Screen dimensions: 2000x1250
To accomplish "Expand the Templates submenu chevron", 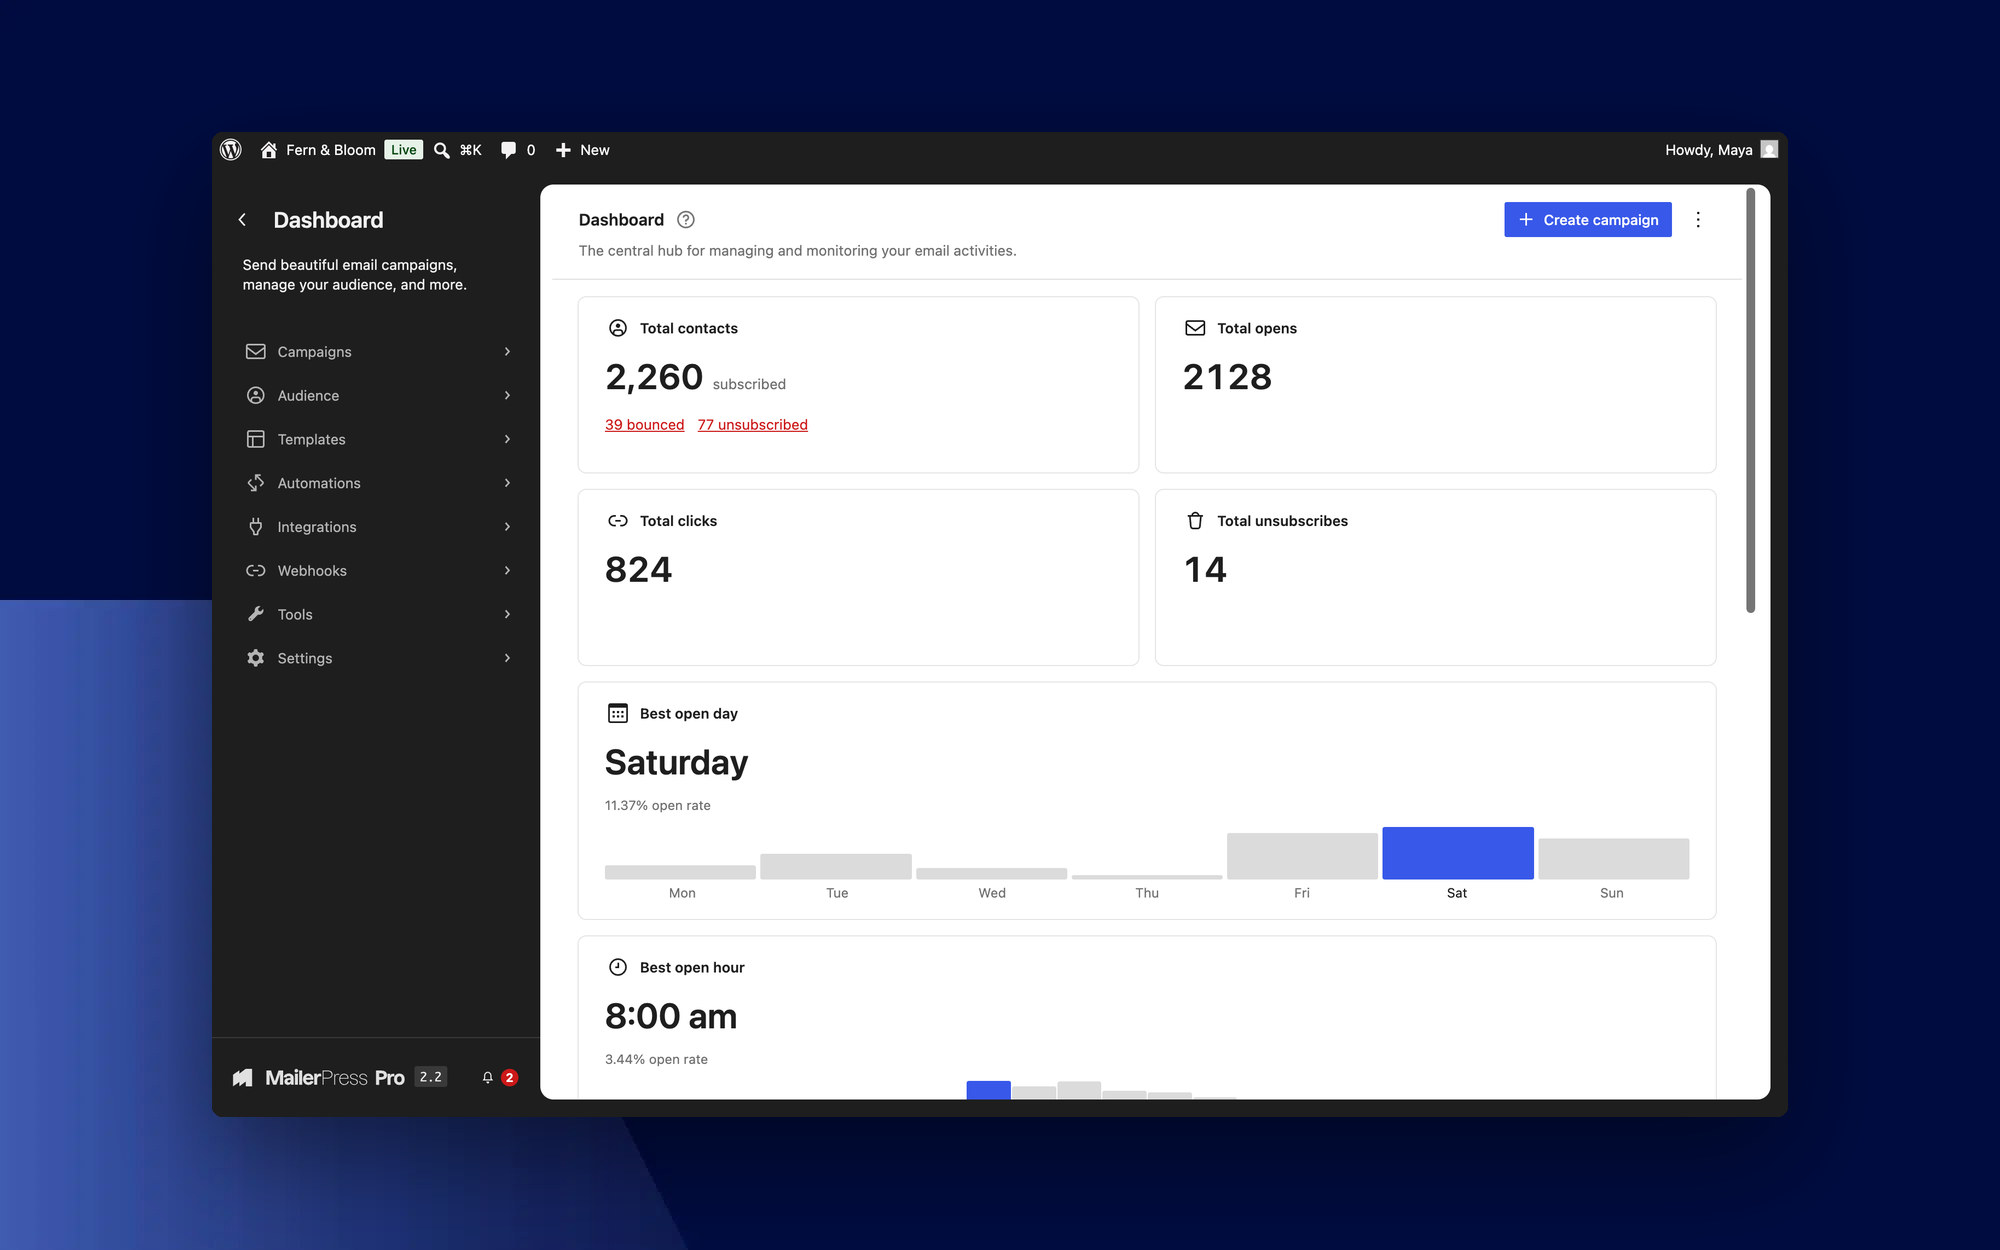I will [x=507, y=439].
